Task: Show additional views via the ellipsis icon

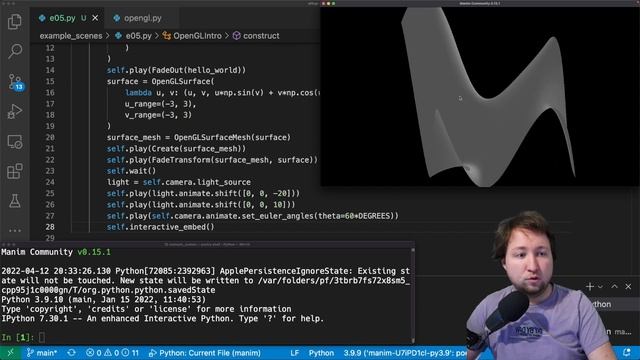Action: tap(15, 231)
